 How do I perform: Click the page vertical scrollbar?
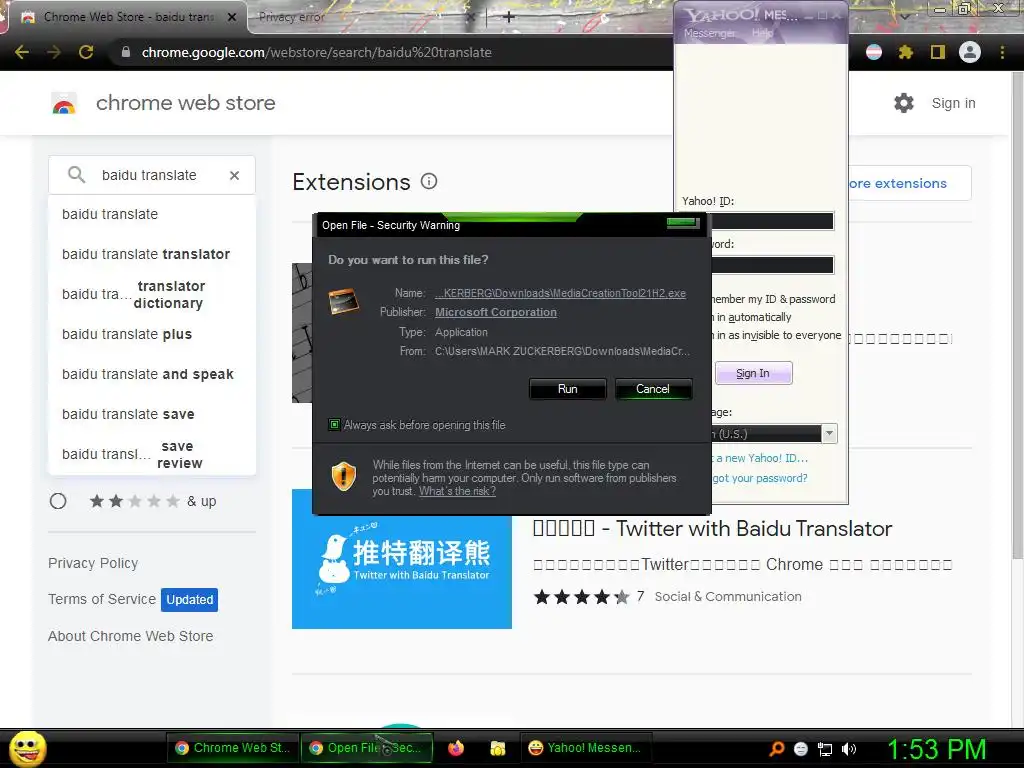(1017, 313)
